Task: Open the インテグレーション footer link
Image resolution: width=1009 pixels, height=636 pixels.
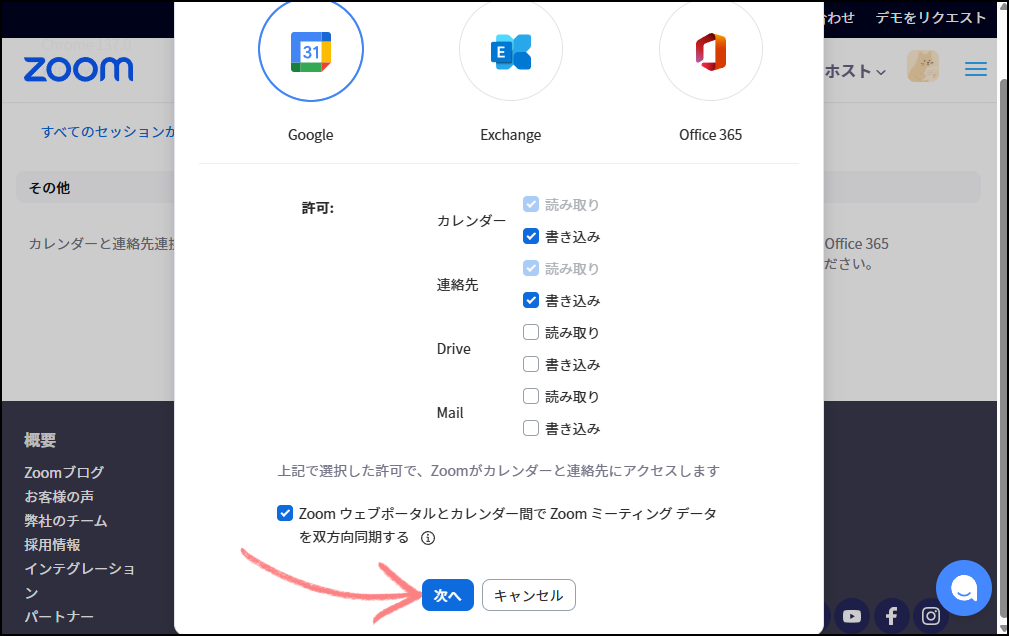Action: 79,581
